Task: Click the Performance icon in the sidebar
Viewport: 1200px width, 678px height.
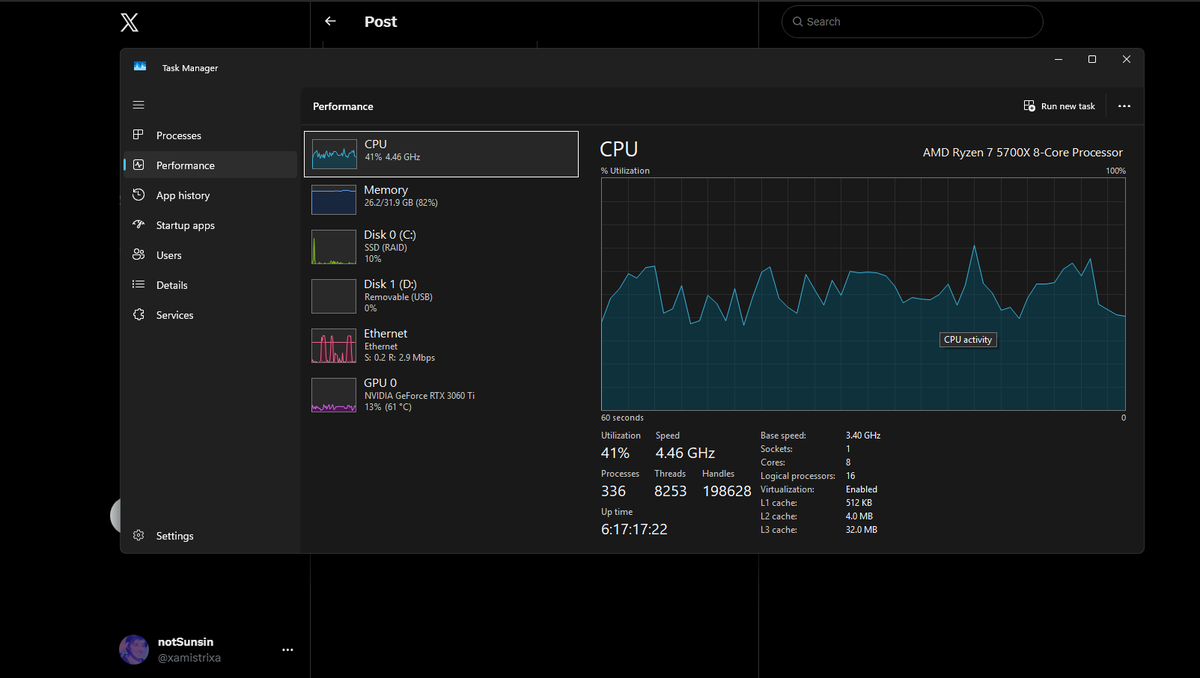Action: [x=138, y=165]
